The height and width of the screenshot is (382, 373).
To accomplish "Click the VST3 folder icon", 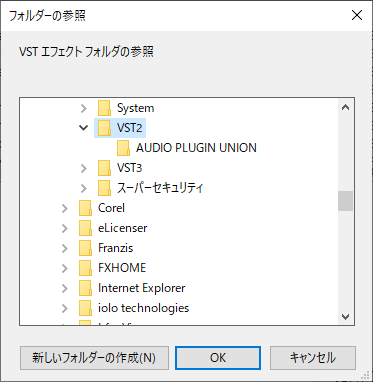I will [x=104, y=168].
